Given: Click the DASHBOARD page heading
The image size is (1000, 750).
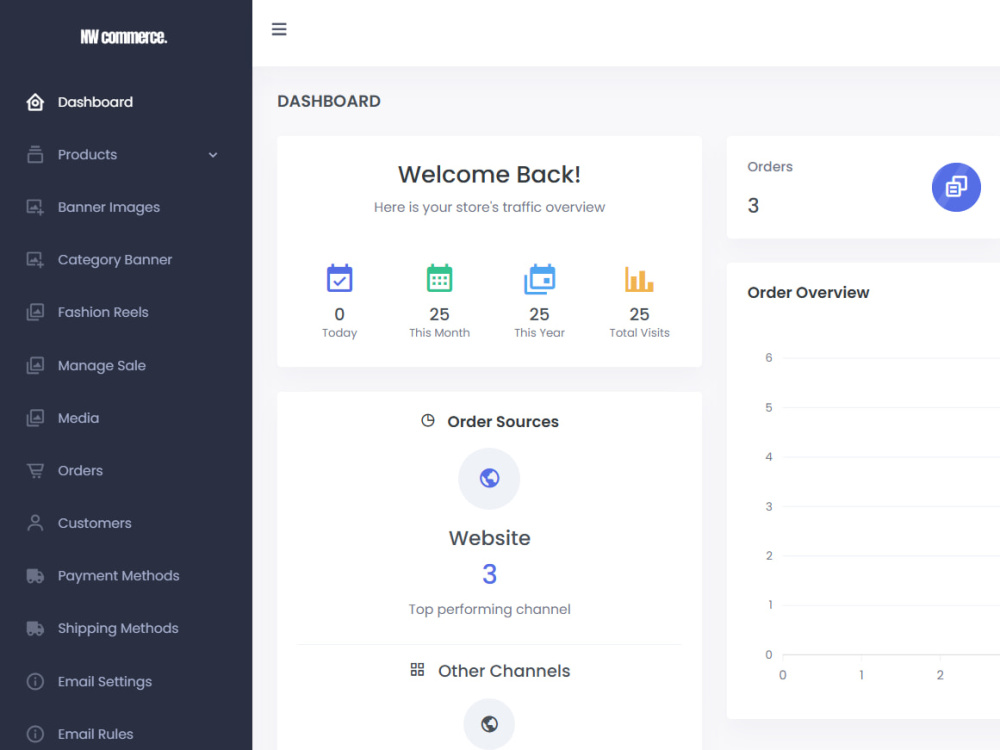Looking at the screenshot, I should [x=329, y=101].
